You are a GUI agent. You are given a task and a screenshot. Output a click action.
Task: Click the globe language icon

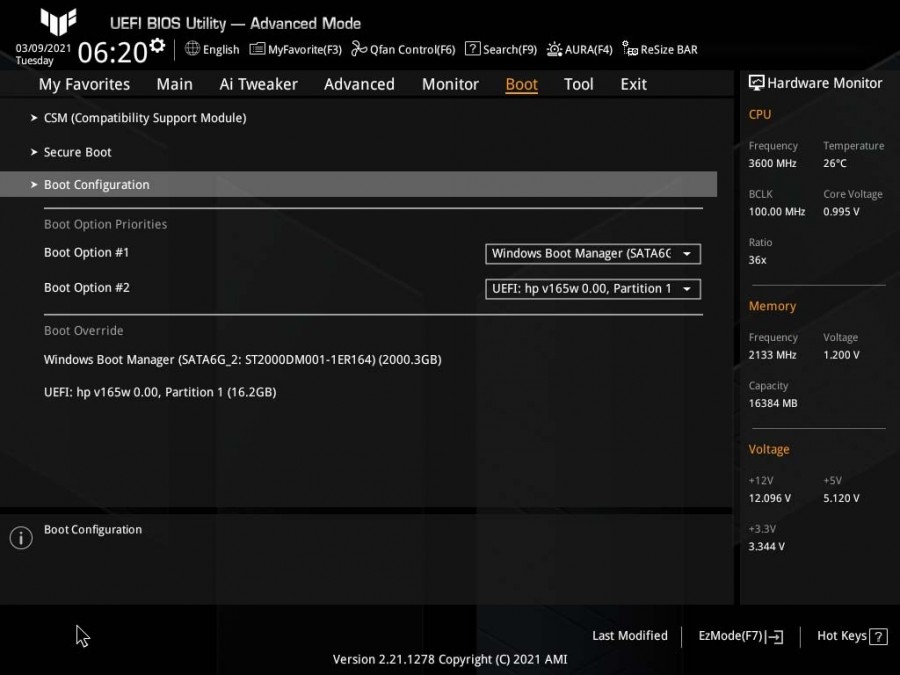[x=192, y=49]
